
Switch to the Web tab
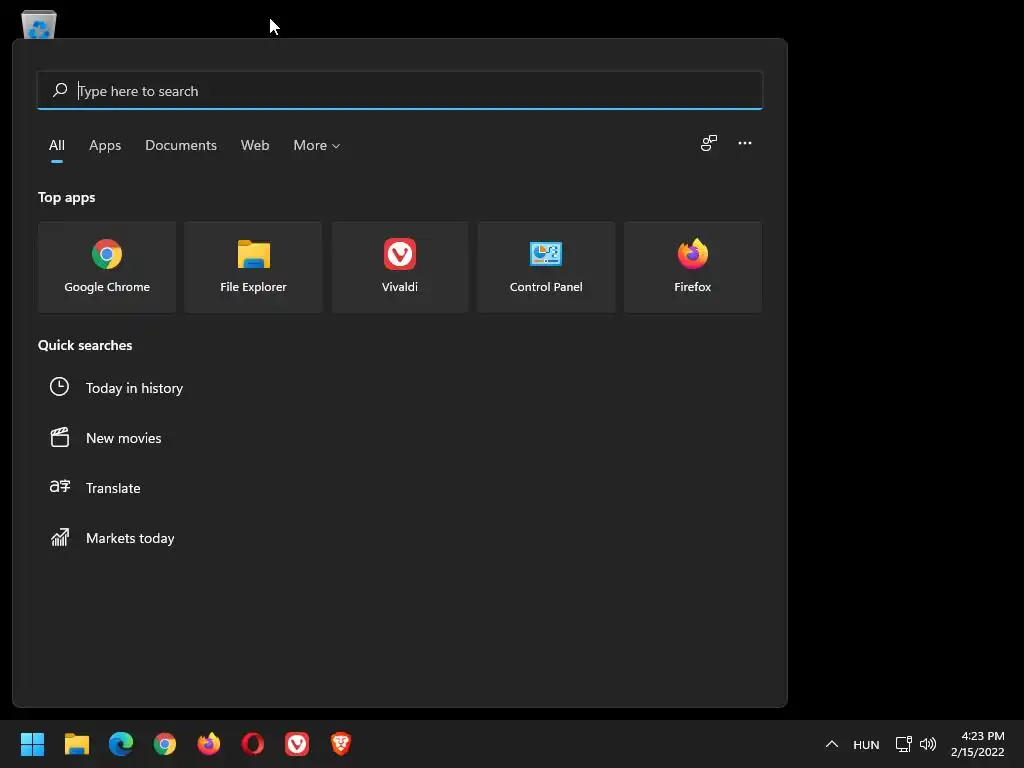(255, 145)
